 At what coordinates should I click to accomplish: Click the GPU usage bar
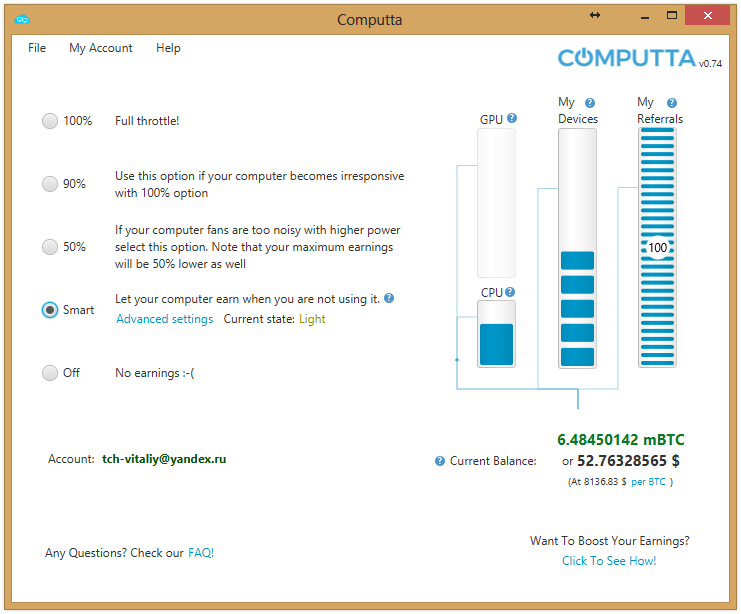pyautogui.click(x=496, y=203)
